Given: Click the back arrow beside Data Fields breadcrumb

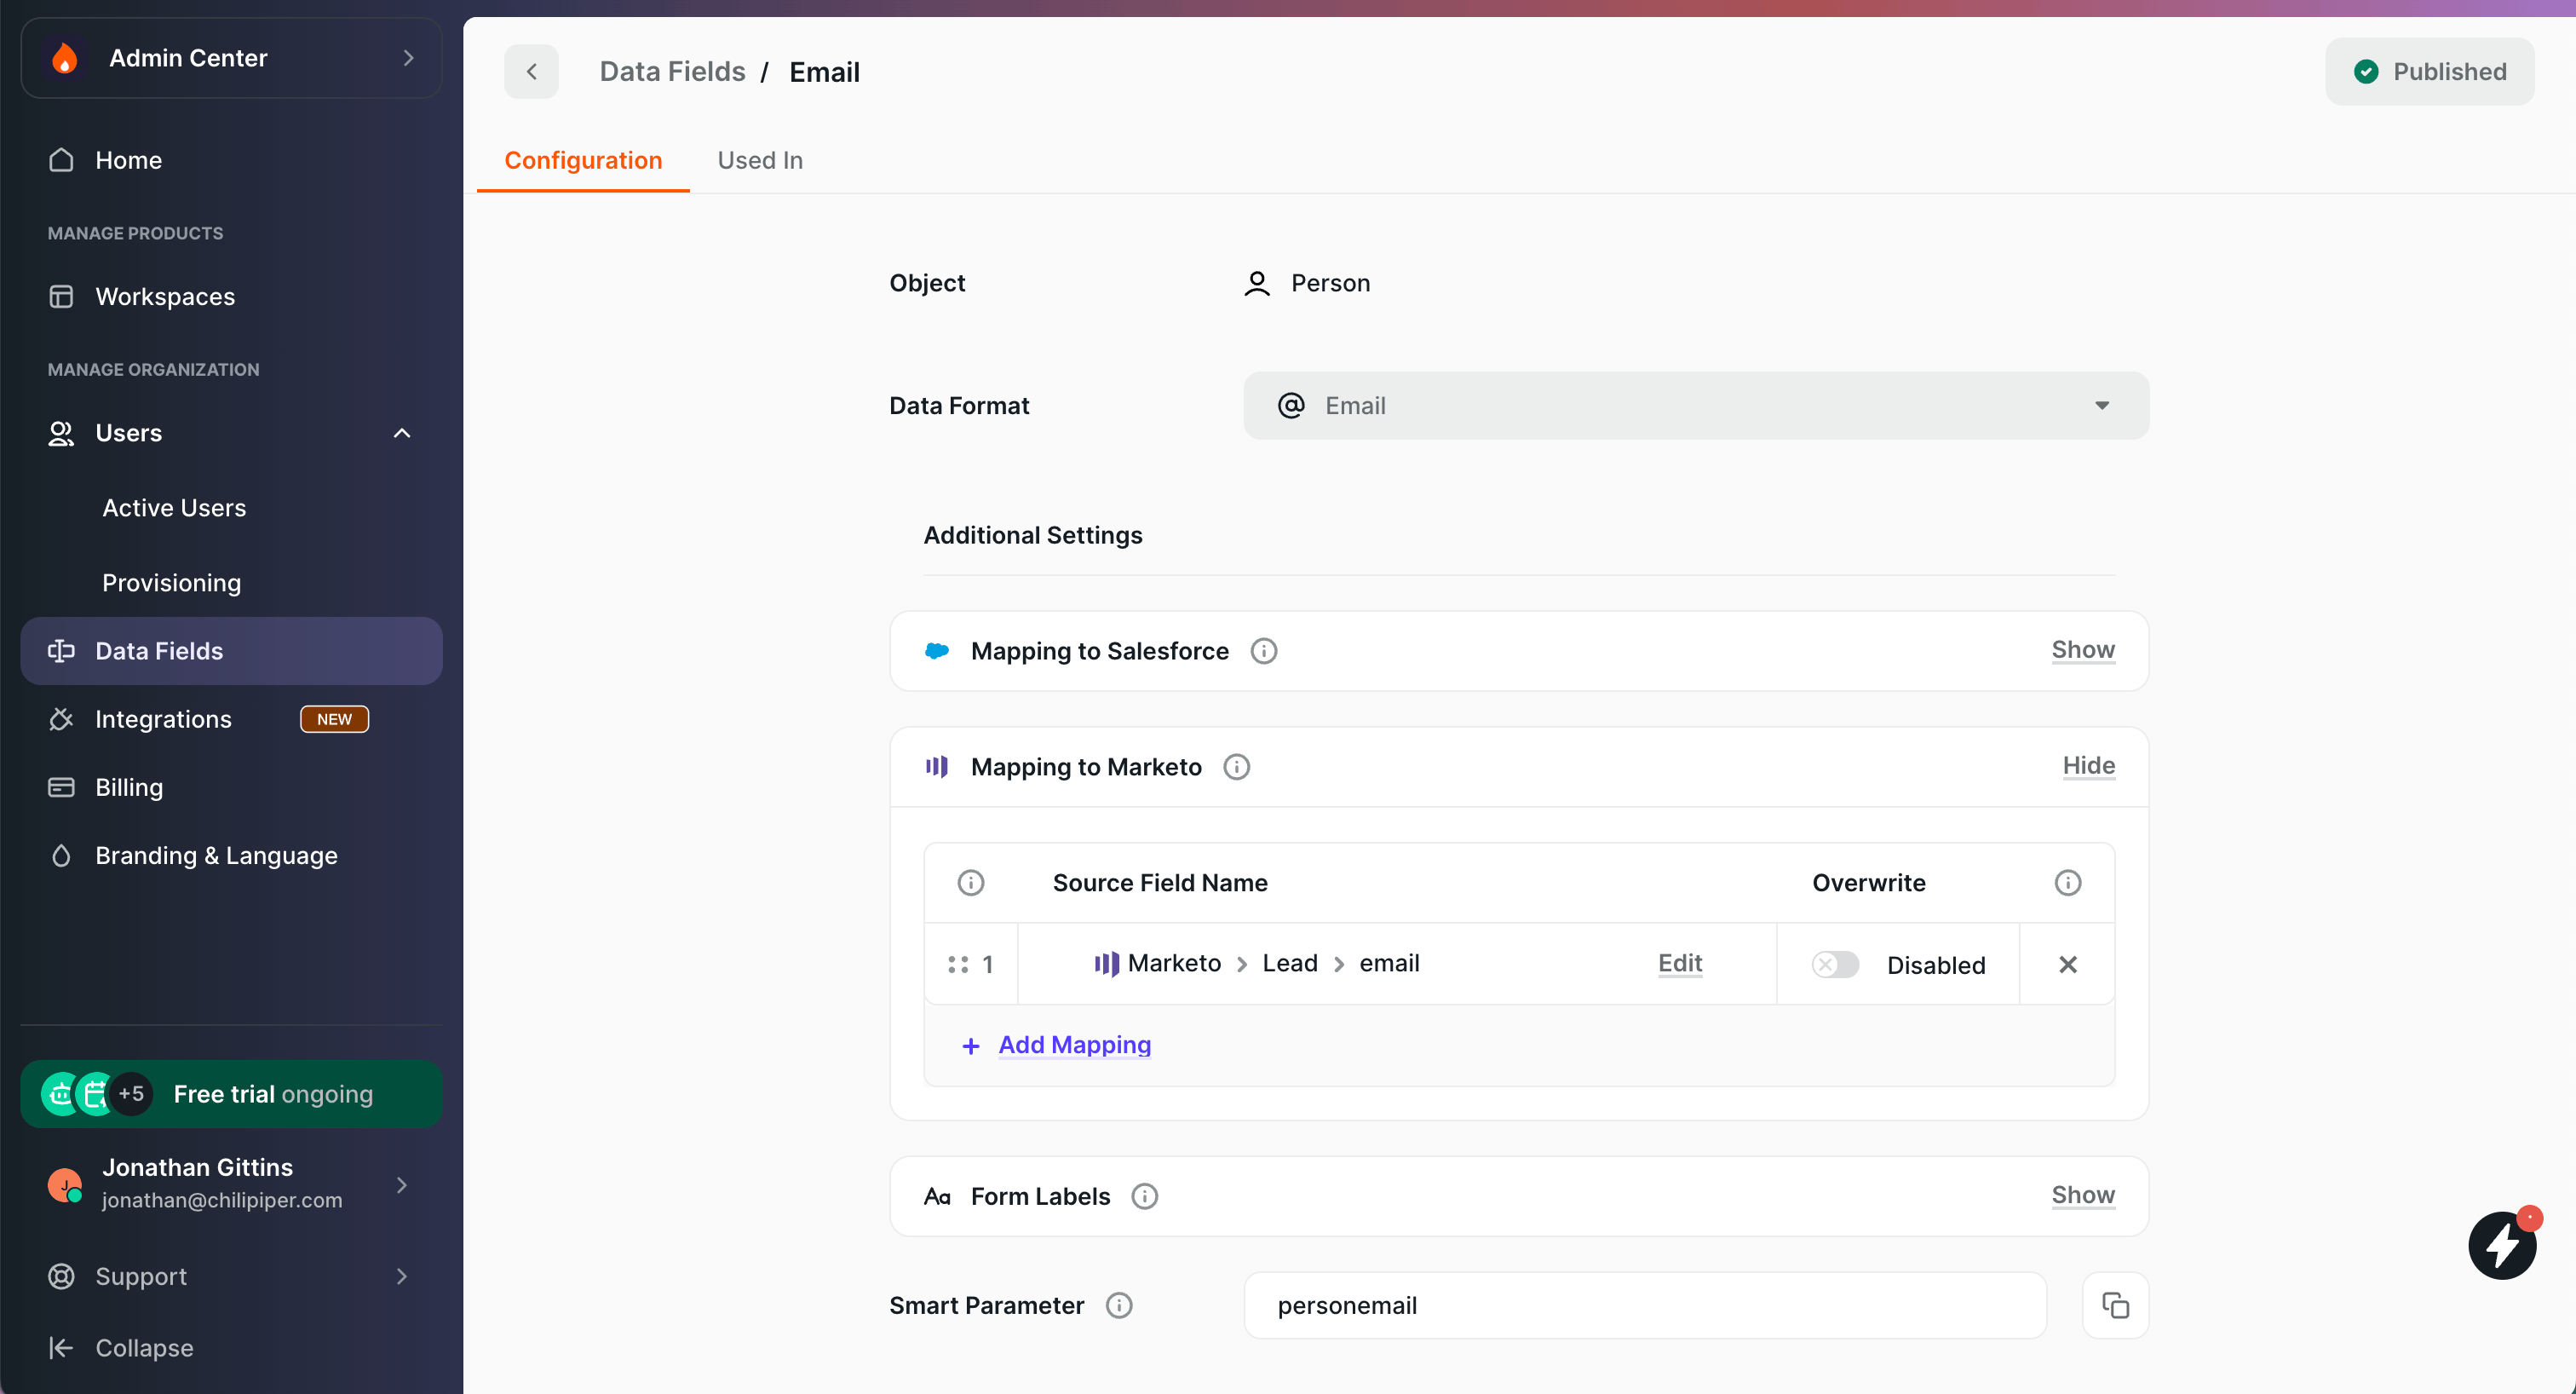Looking at the screenshot, I should [x=531, y=72].
